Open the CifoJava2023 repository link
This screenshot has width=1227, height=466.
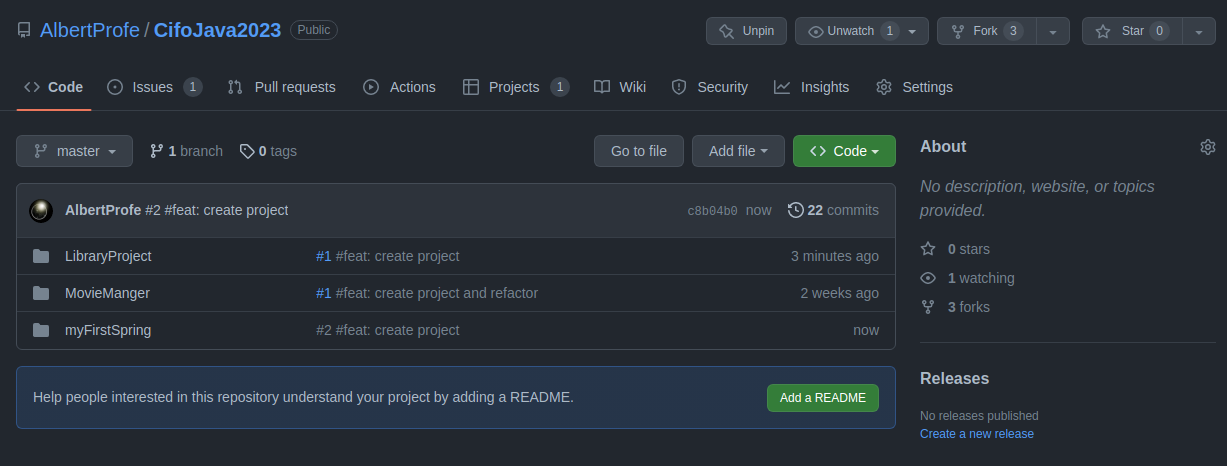click(x=217, y=30)
